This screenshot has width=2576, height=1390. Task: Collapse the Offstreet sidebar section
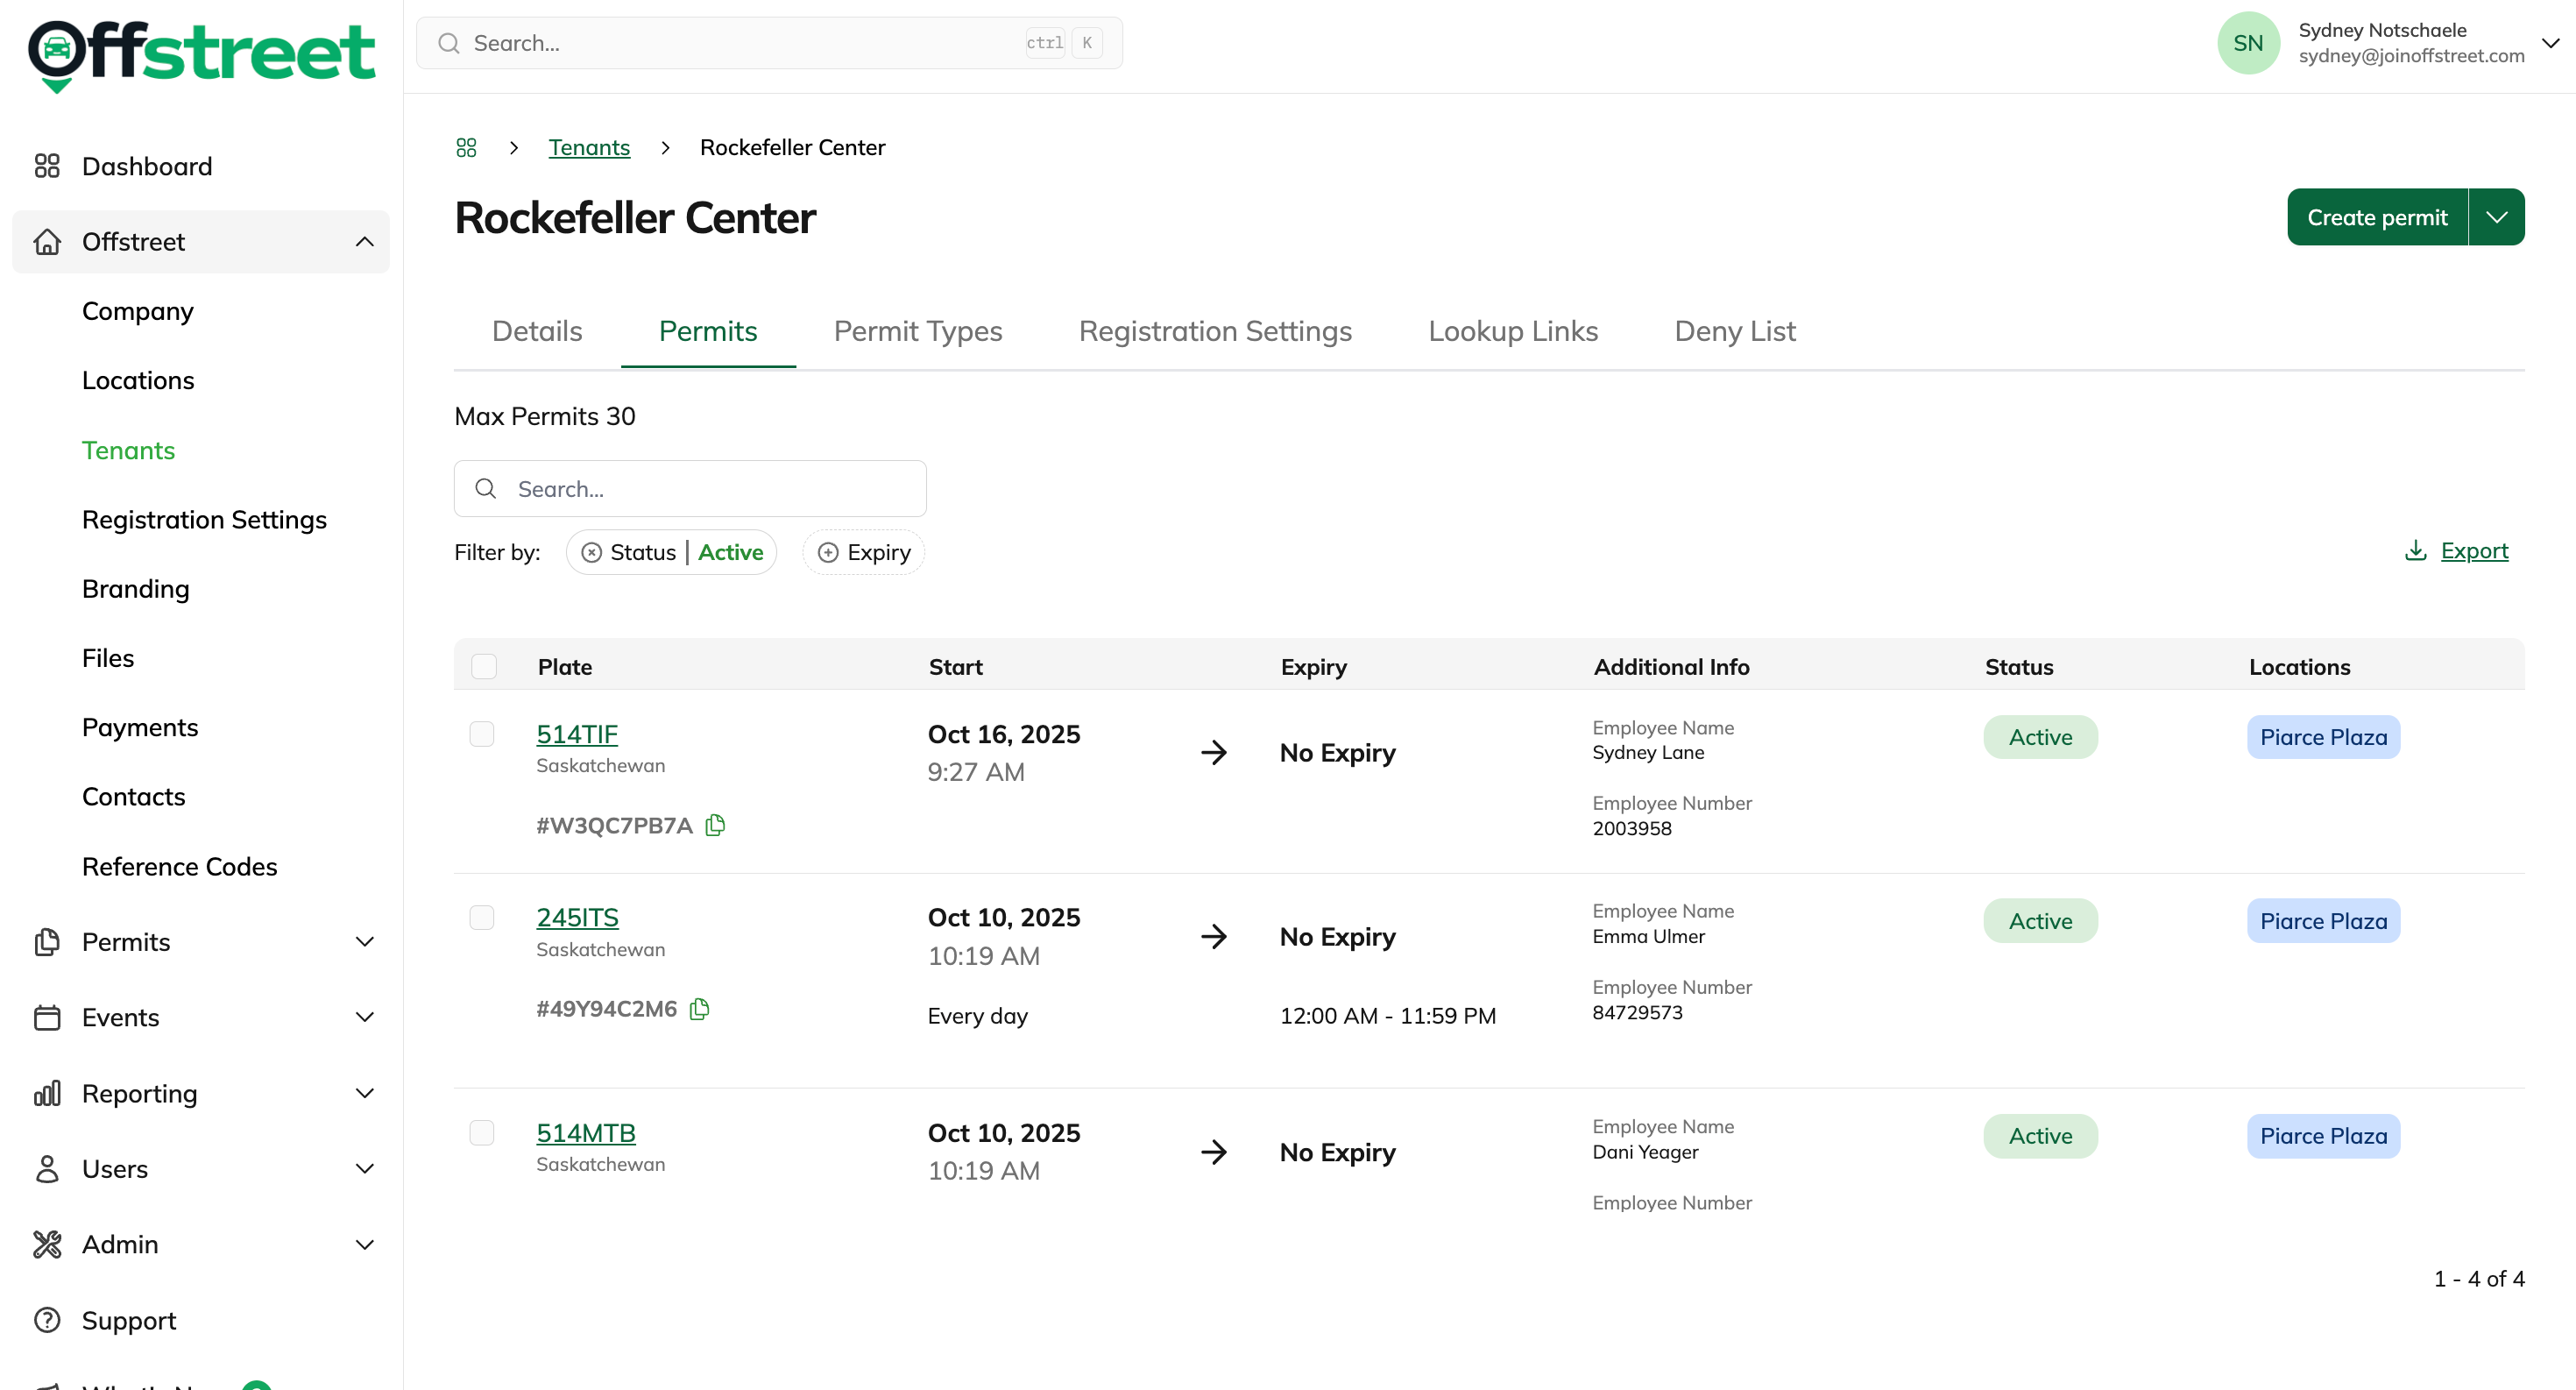click(x=364, y=242)
